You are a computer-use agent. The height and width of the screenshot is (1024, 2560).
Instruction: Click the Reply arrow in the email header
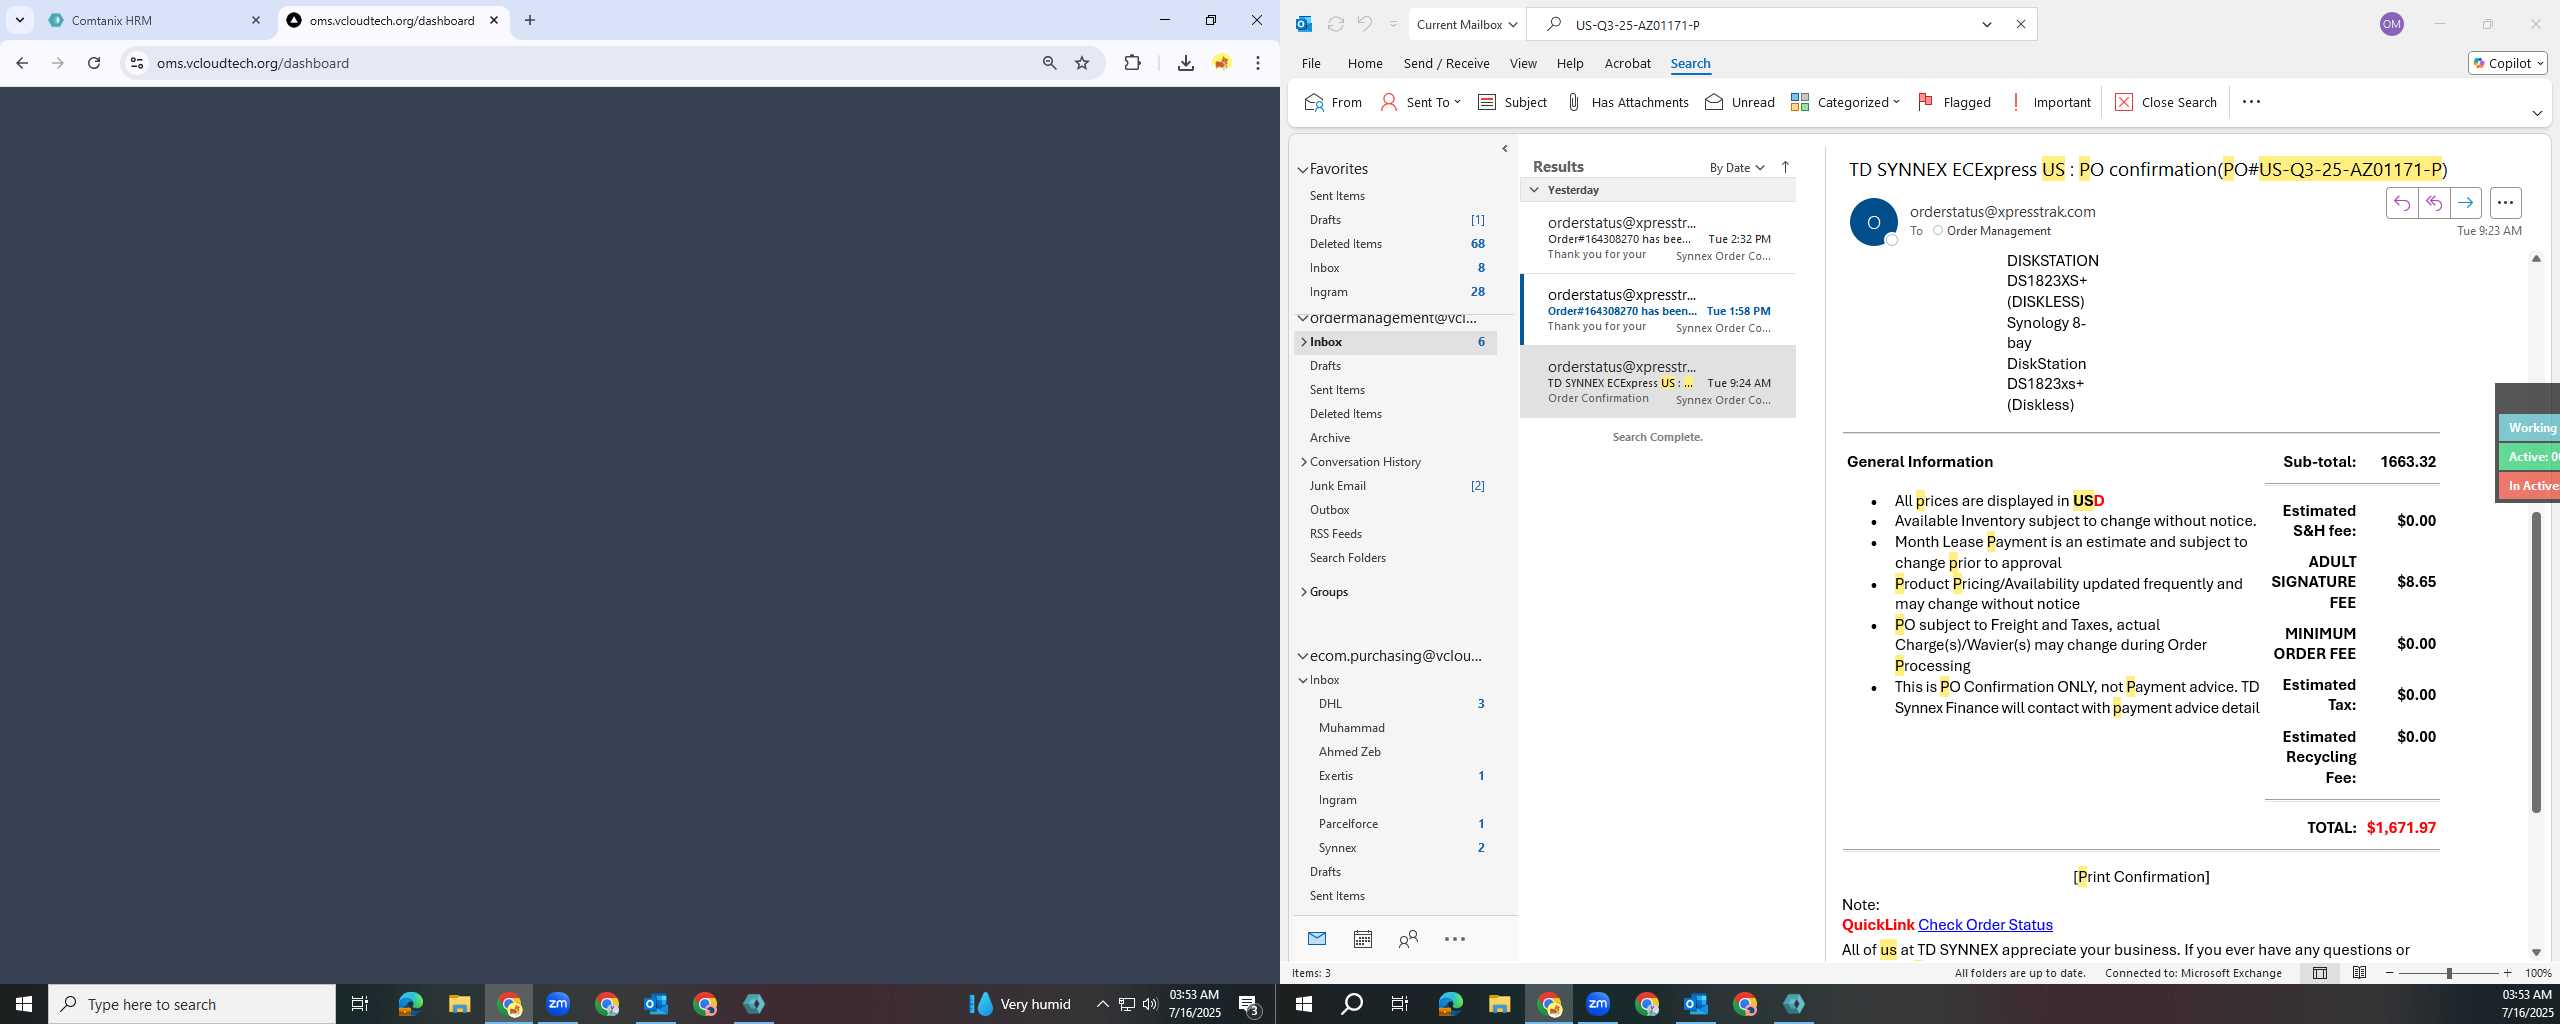tap(2402, 203)
